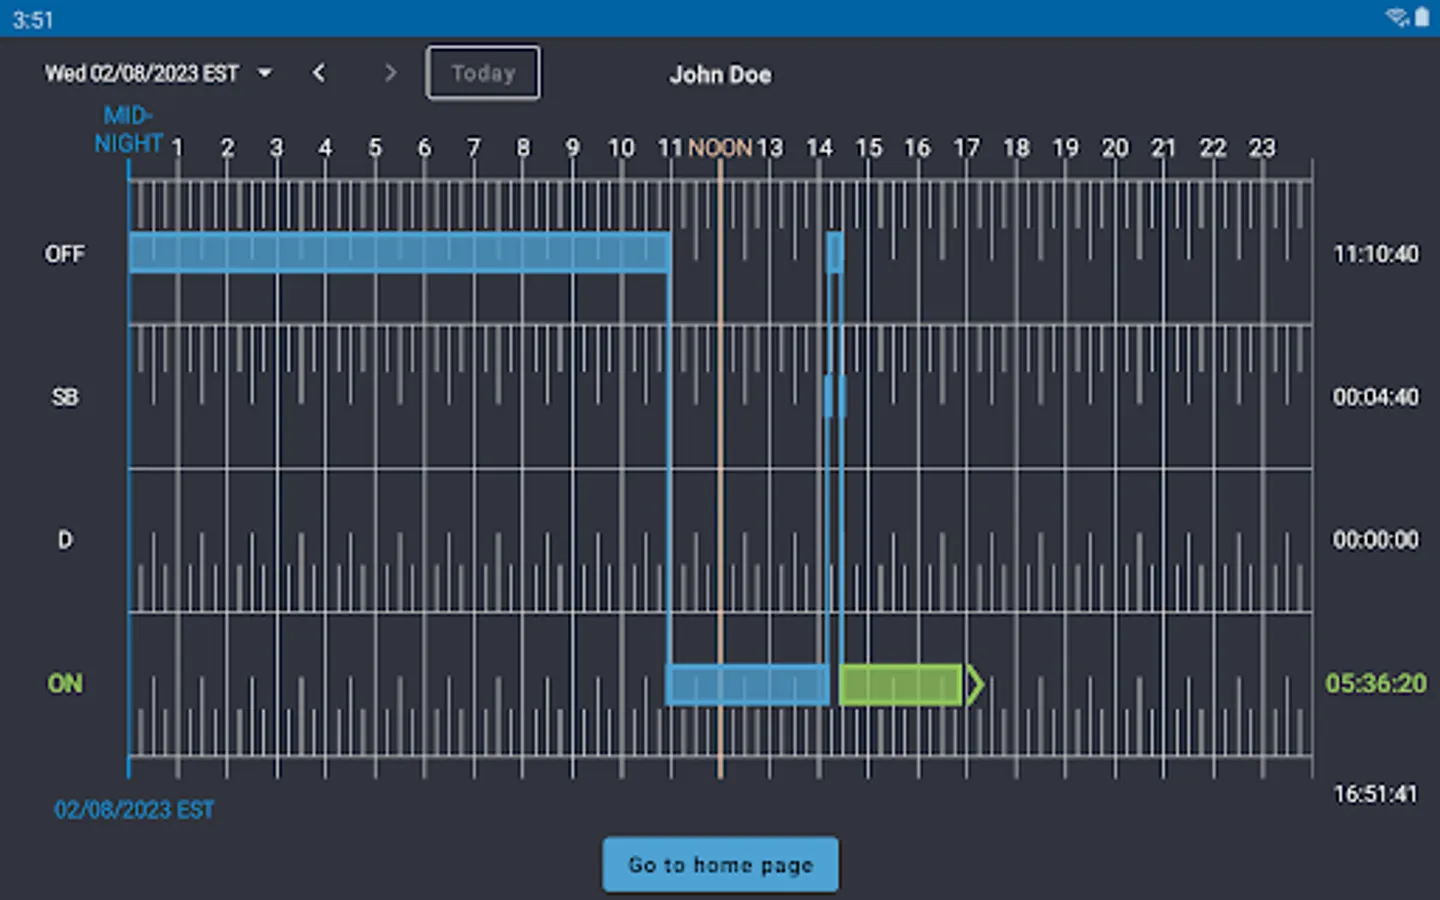
Task: Click the Wi-Fi status icon
Action: 1398,14
